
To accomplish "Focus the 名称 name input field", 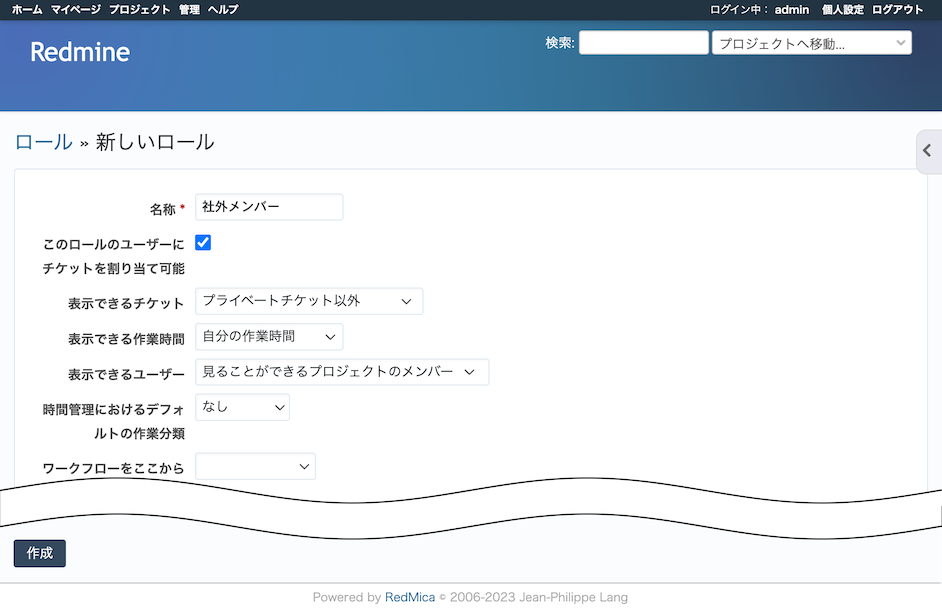I will (269, 207).
